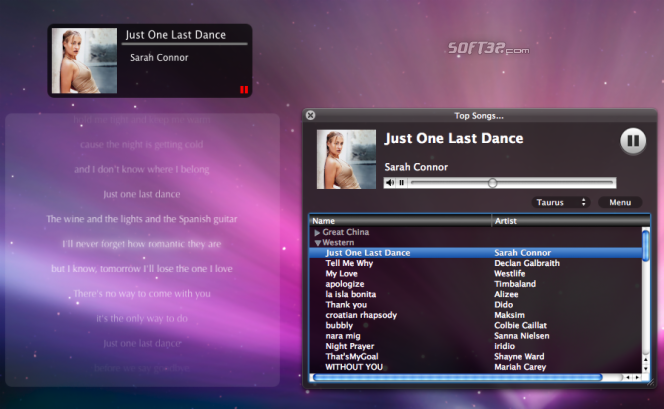Pause playback with the large round button
Image resolution: width=664 pixels, height=409 pixels.
(x=632, y=141)
